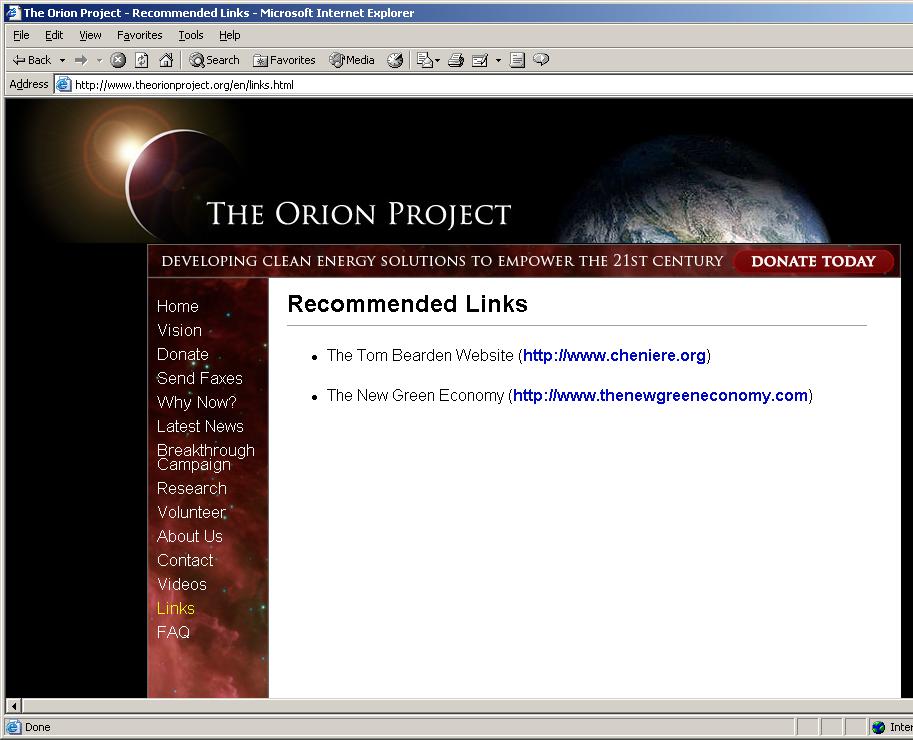The height and width of the screenshot is (740, 913).
Task: Click The Orion Project banner title
Action: coord(359,214)
